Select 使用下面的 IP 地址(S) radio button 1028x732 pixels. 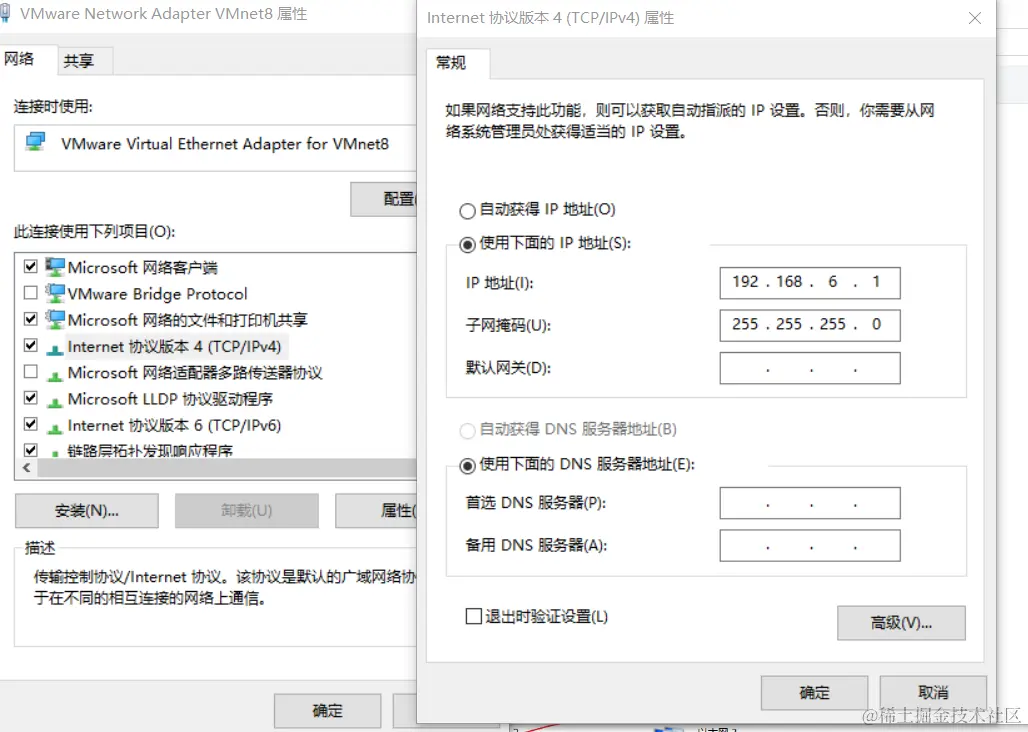(x=467, y=244)
